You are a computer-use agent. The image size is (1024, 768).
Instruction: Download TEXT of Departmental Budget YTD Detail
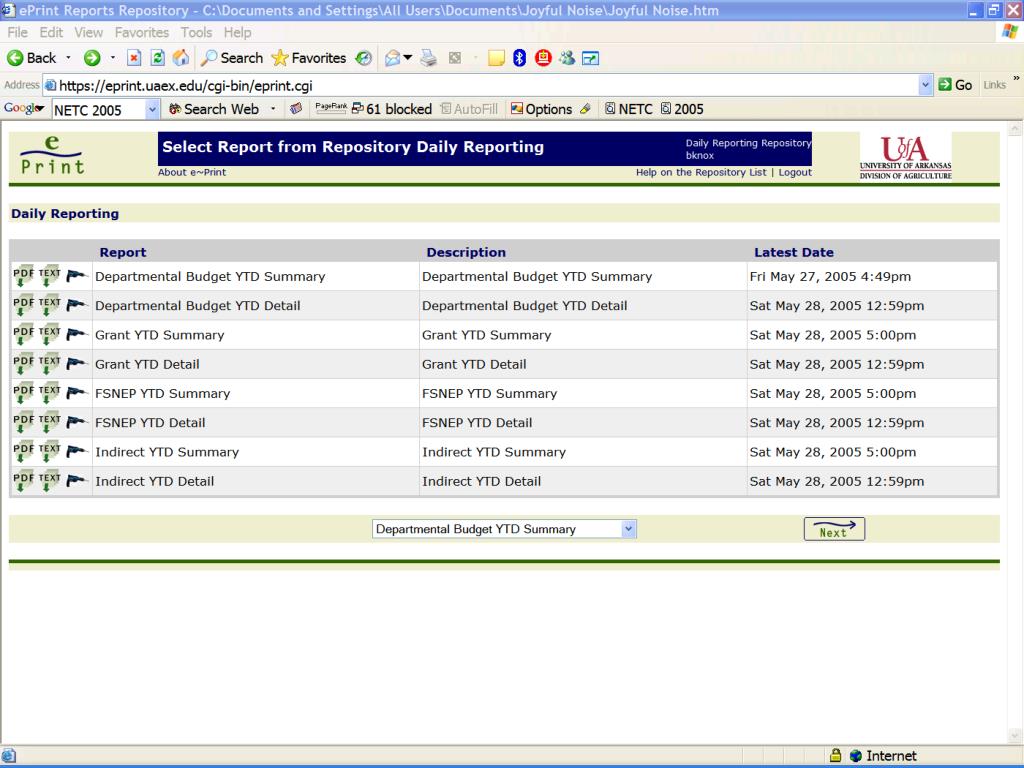50,306
